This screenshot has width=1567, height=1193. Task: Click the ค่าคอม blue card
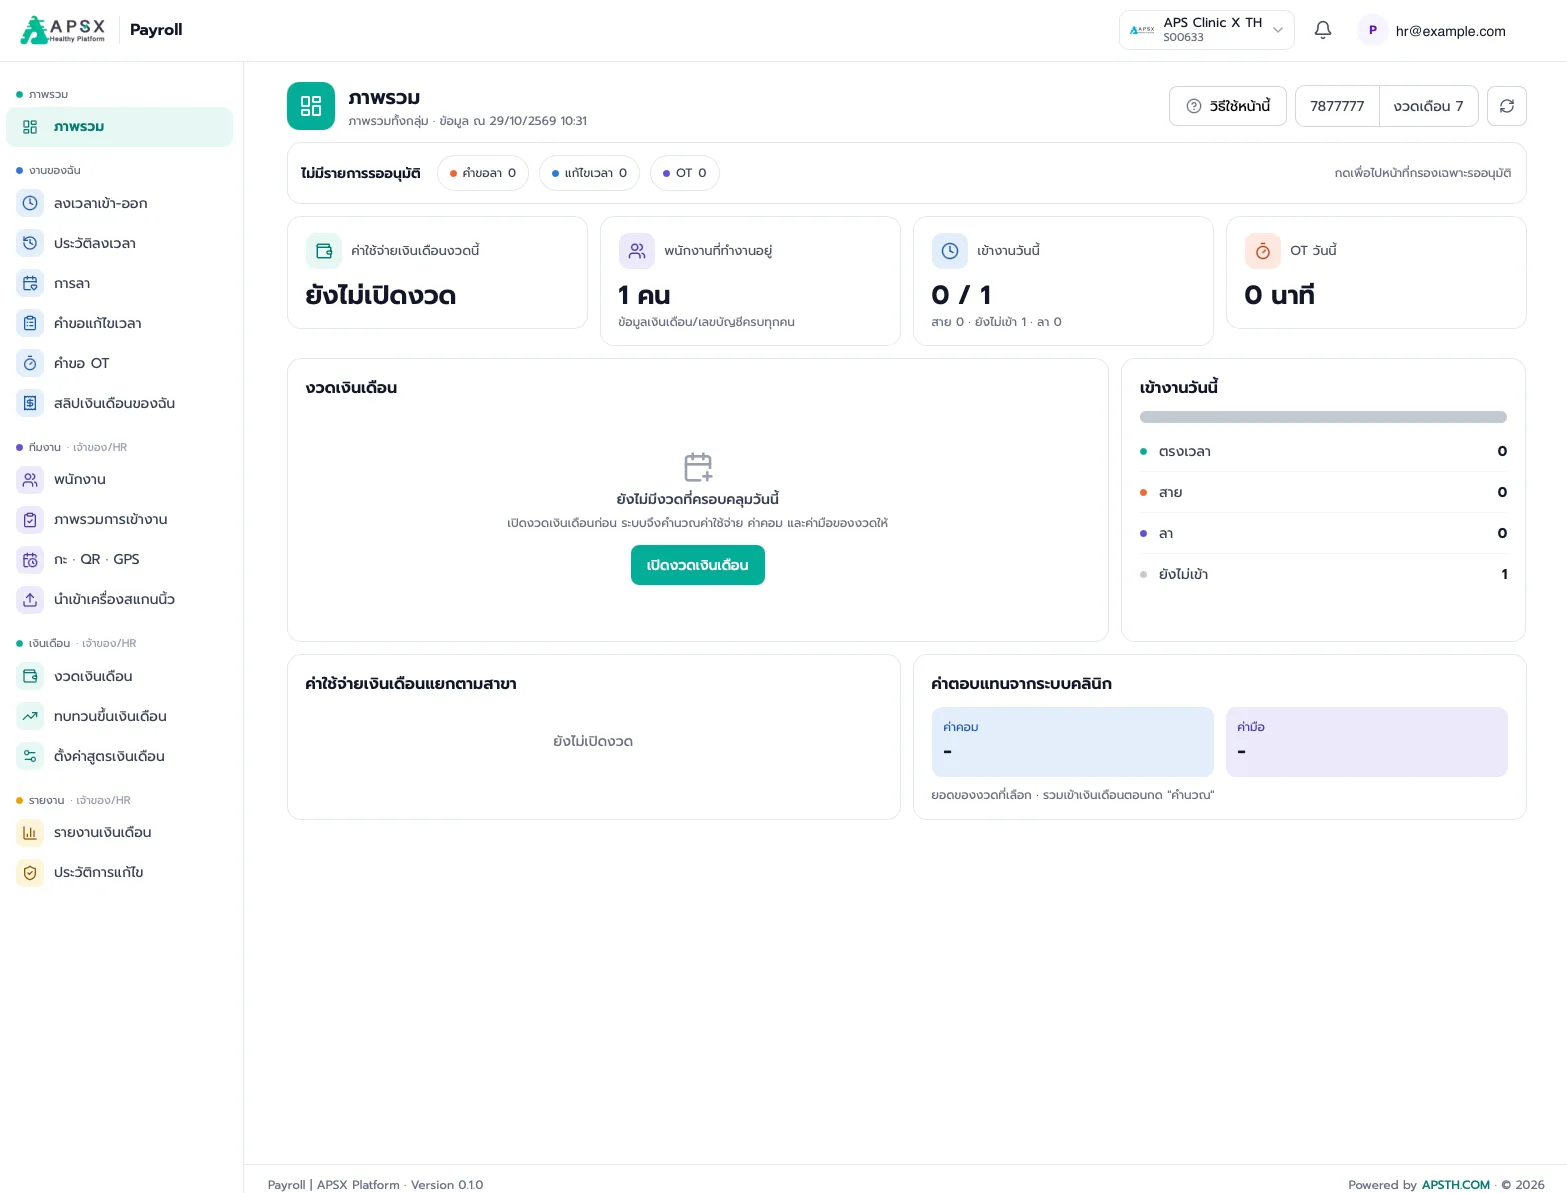1072,742
